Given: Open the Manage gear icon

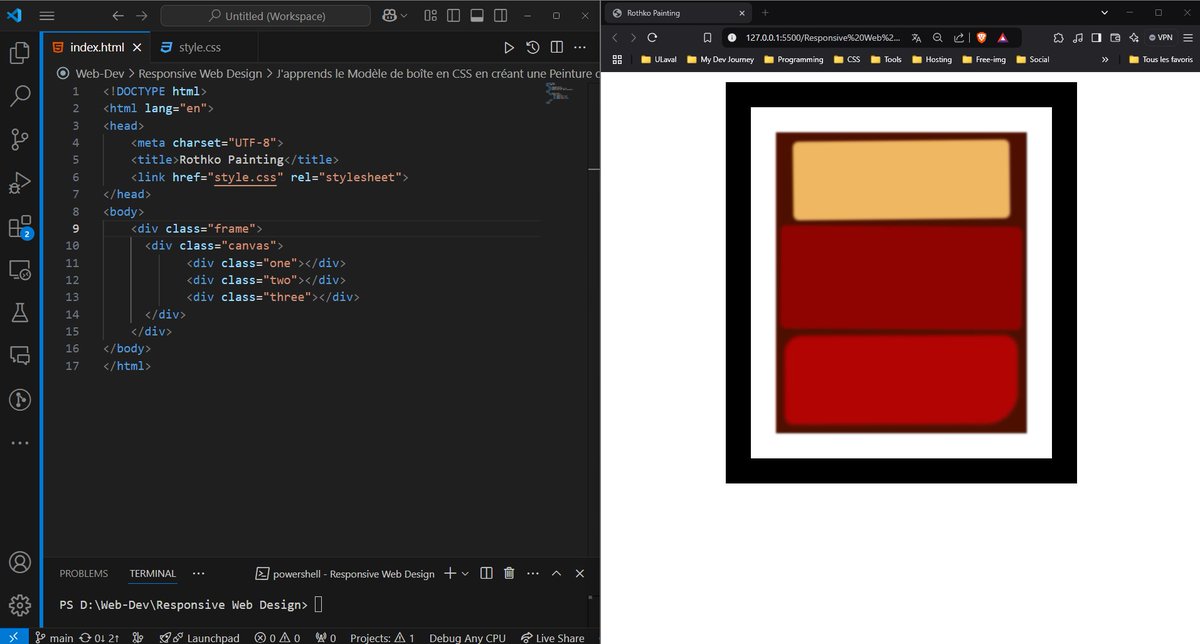Looking at the screenshot, I should [x=19, y=606].
